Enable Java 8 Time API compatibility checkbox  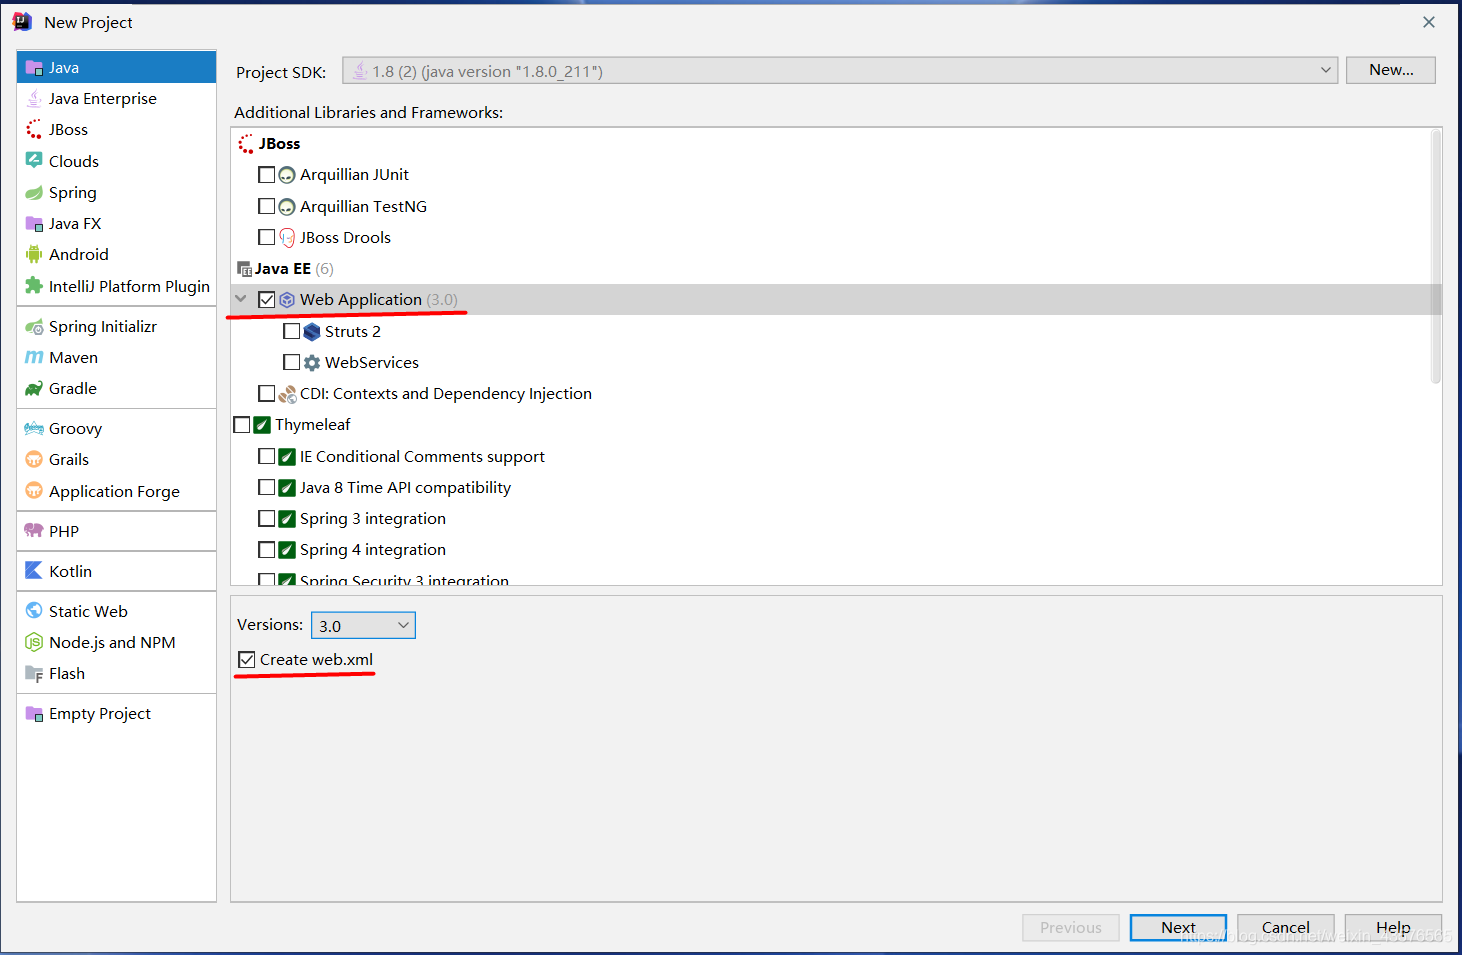coord(266,487)
